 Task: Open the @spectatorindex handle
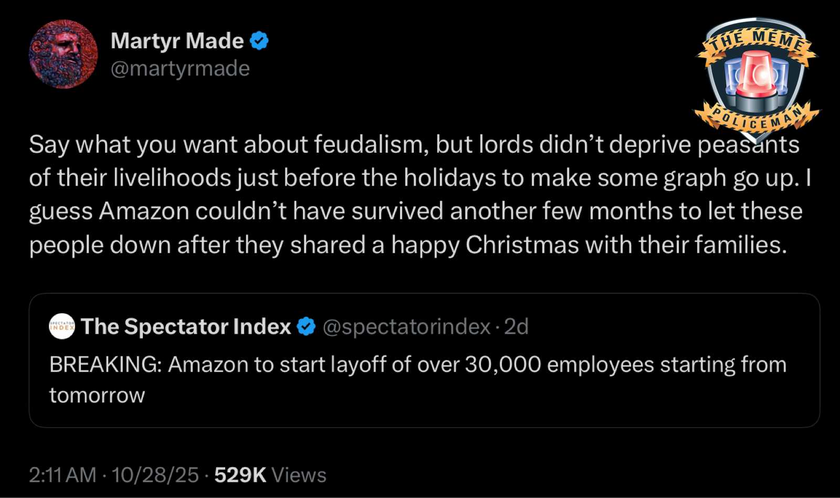(409, 327)
